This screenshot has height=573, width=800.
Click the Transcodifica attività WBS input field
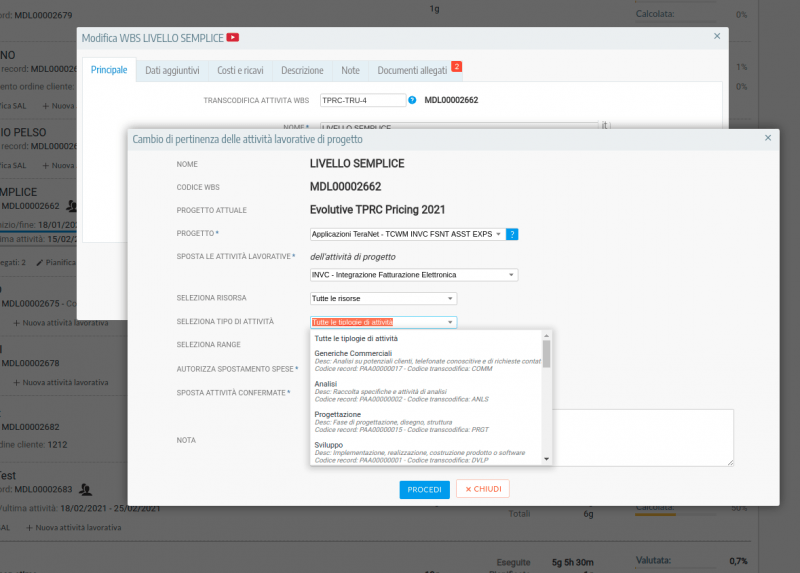(362, 100)
